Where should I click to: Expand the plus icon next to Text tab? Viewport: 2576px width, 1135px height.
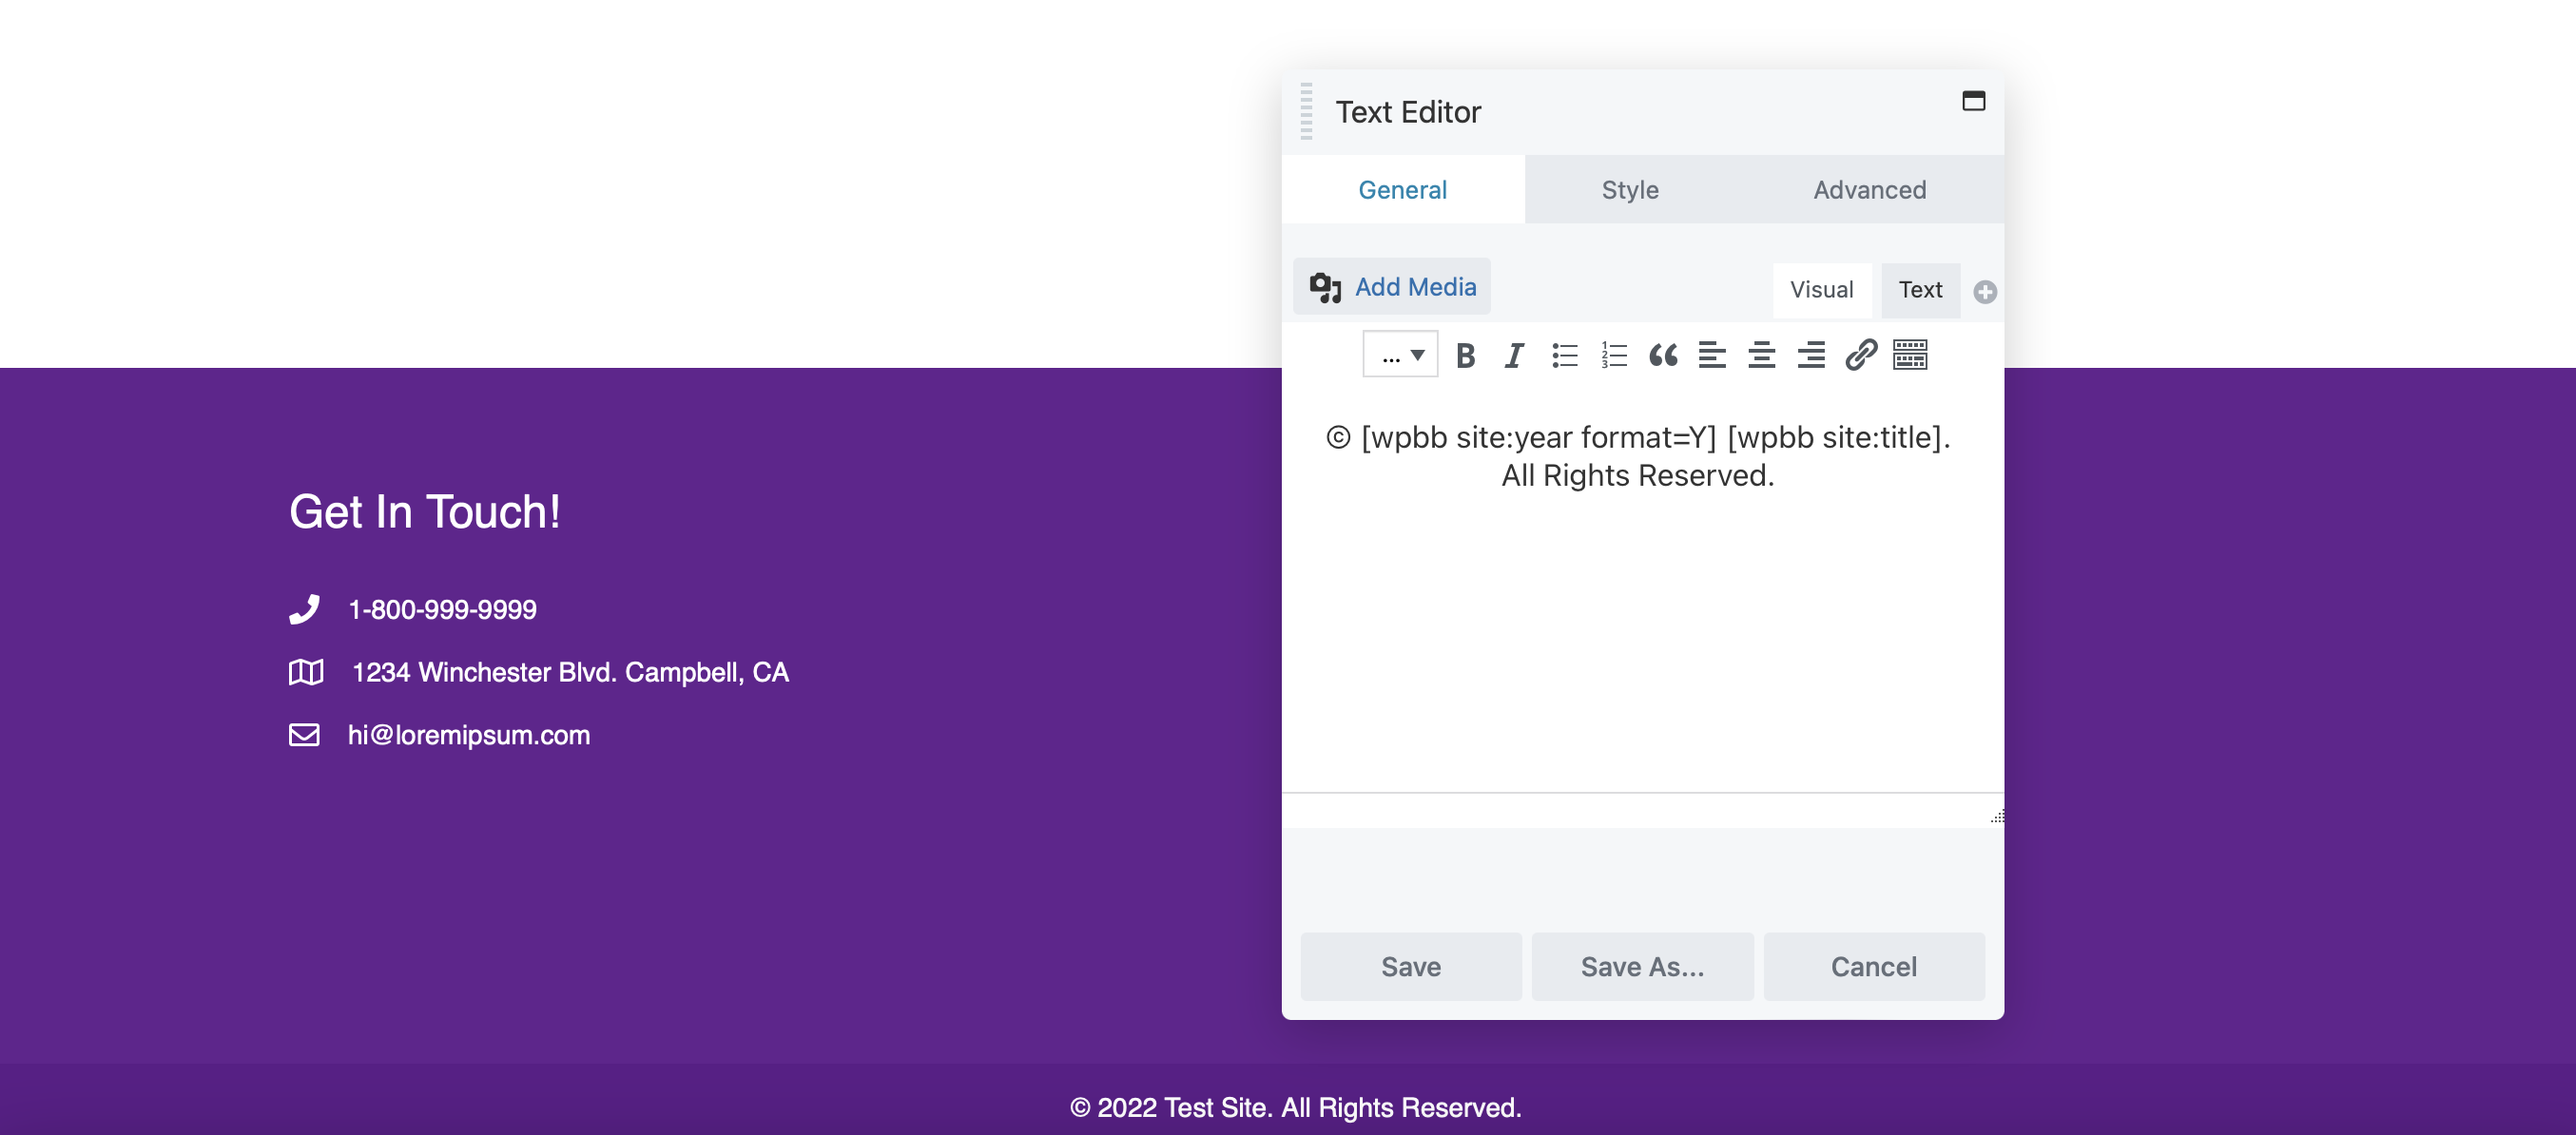[1985, 292]
